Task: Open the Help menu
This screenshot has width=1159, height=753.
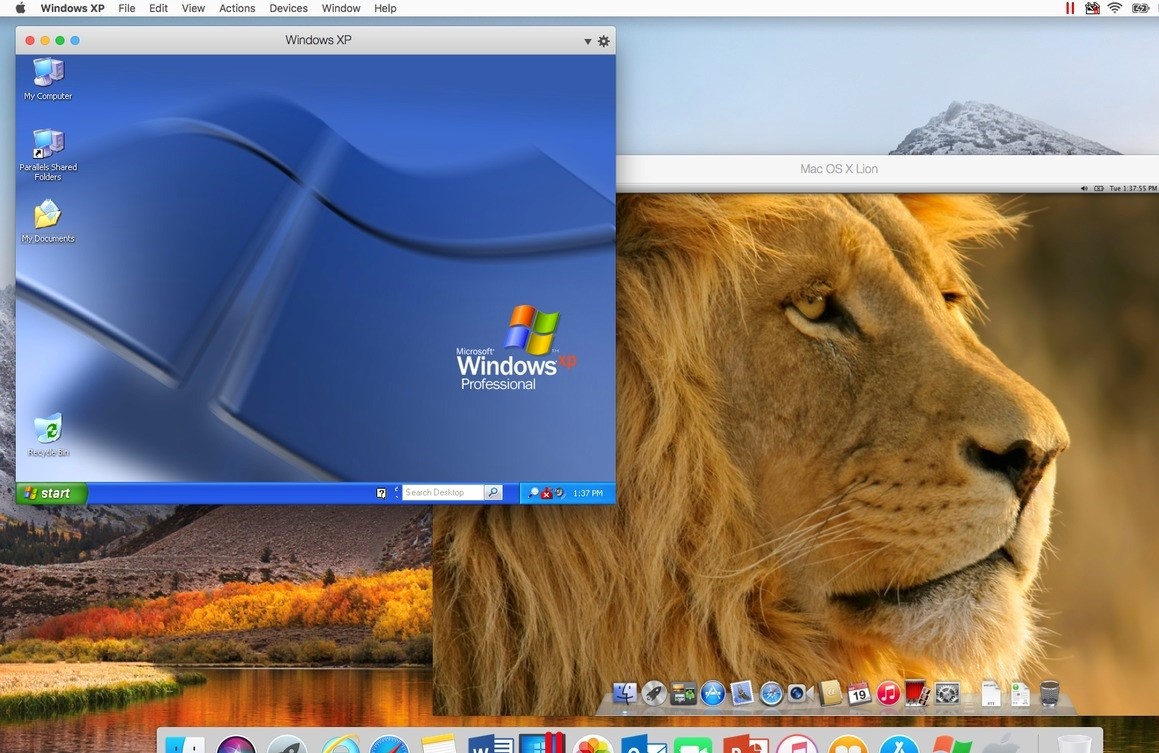Action: click(x=385, y=8)
